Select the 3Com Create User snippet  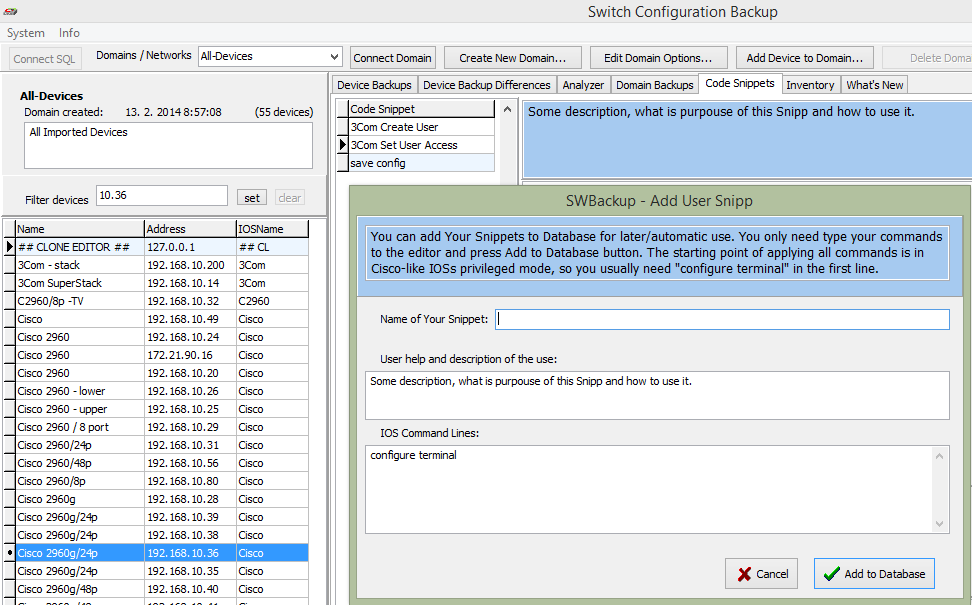tap(422, 126)
